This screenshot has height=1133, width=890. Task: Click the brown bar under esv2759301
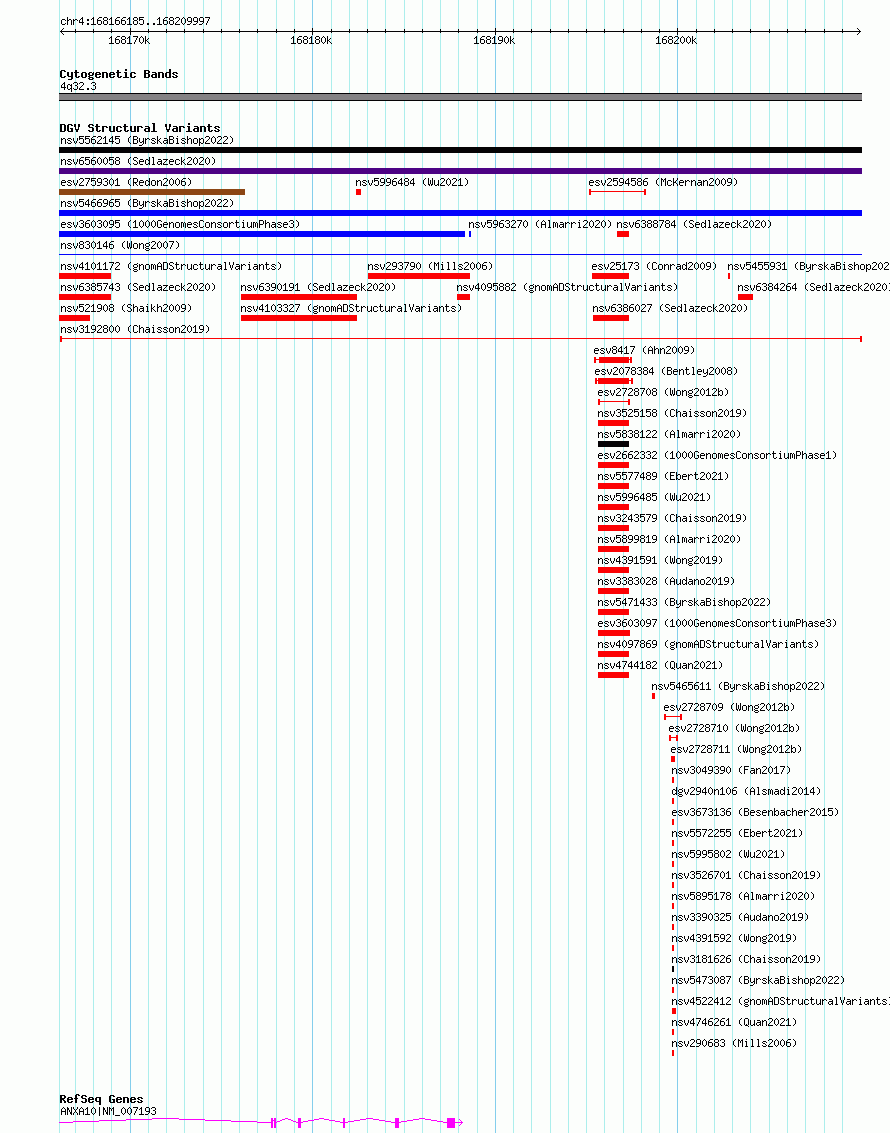(x=152, y=191)
